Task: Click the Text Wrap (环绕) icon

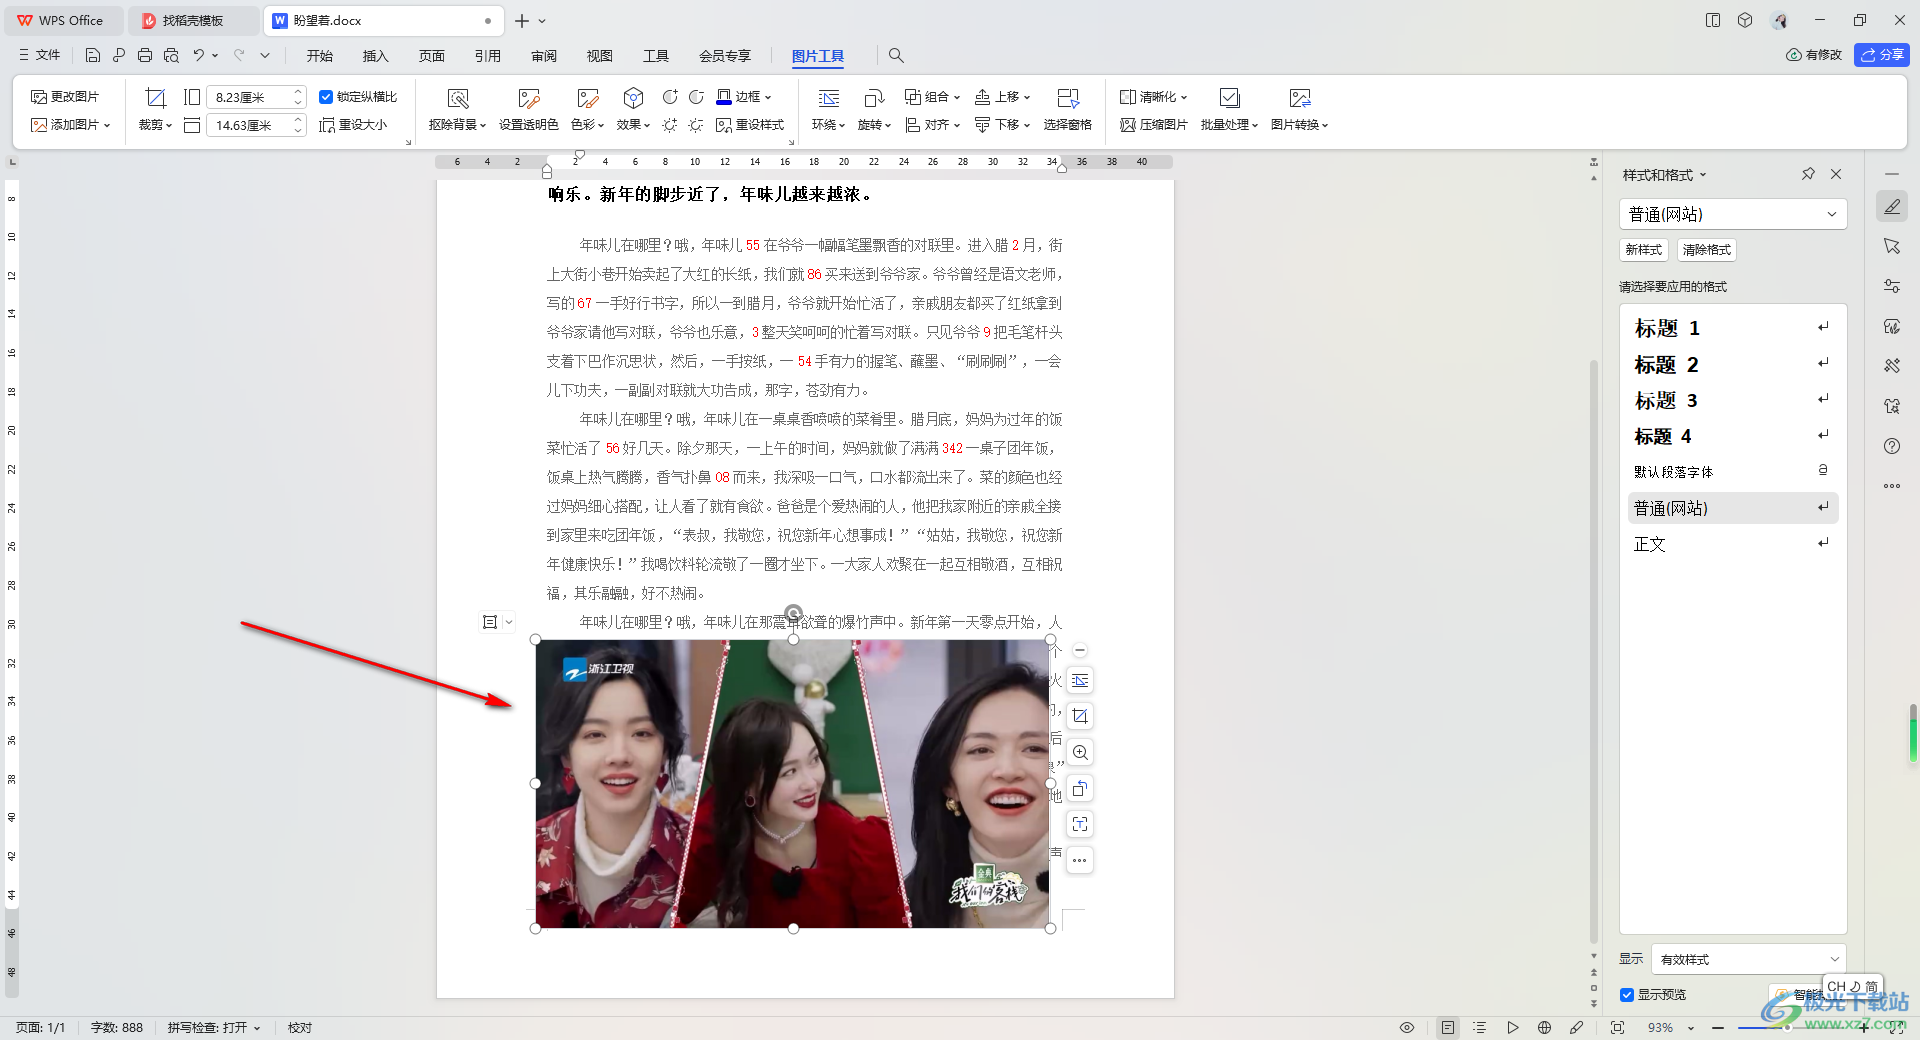Action: click(829, 98)
